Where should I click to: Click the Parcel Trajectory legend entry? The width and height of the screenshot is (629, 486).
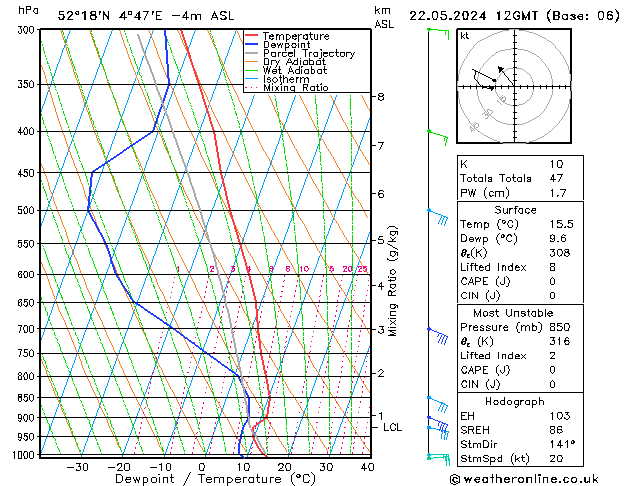pos(300,53)
